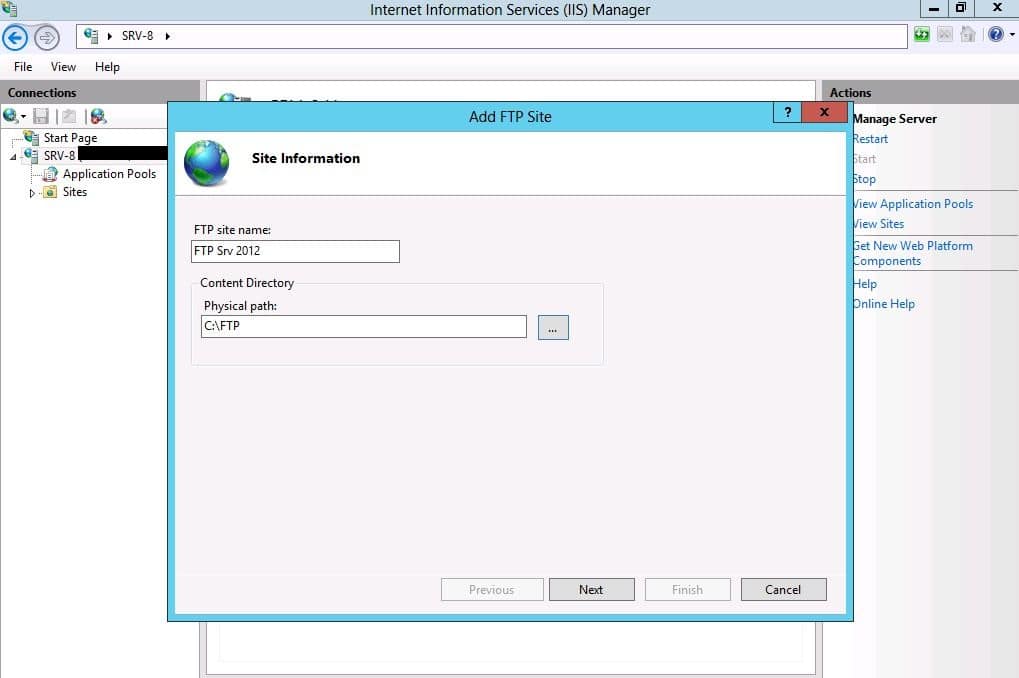The image size is (1019, 678).
Task: Click the breadcrumb arrow before SRV-8
Action: 109,36
